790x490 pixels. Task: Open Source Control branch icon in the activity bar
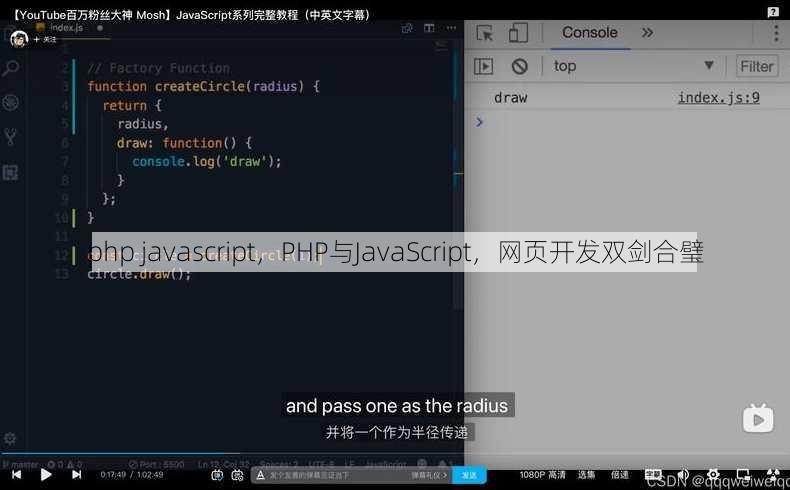click(11, 137)
